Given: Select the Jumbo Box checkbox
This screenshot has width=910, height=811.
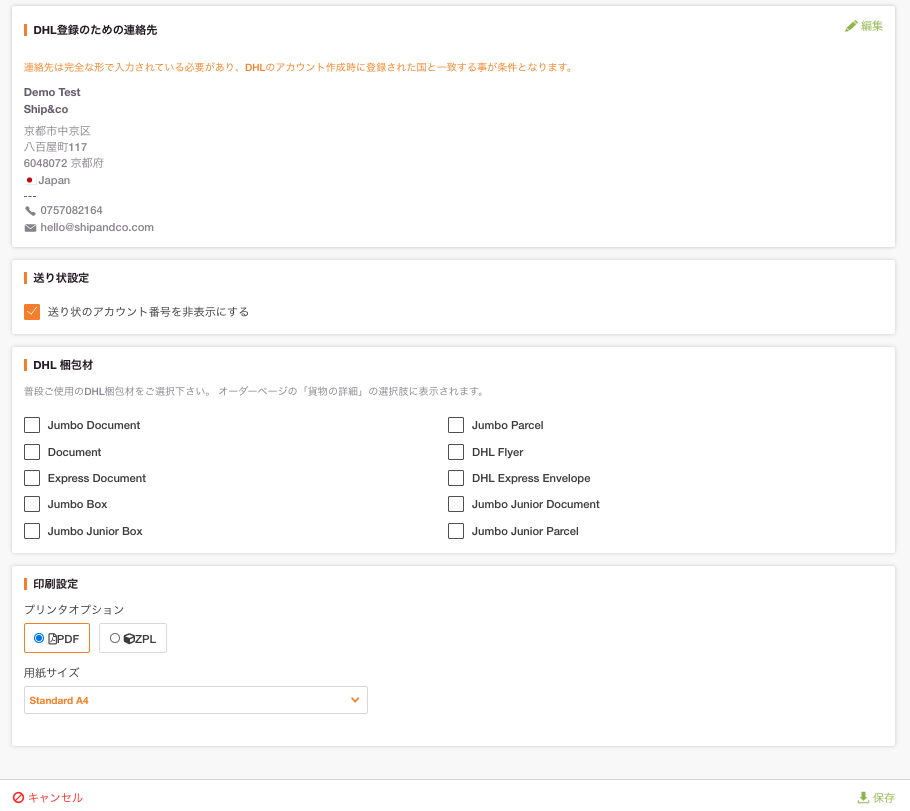Looking at the screenshot, I should [32, 504].
